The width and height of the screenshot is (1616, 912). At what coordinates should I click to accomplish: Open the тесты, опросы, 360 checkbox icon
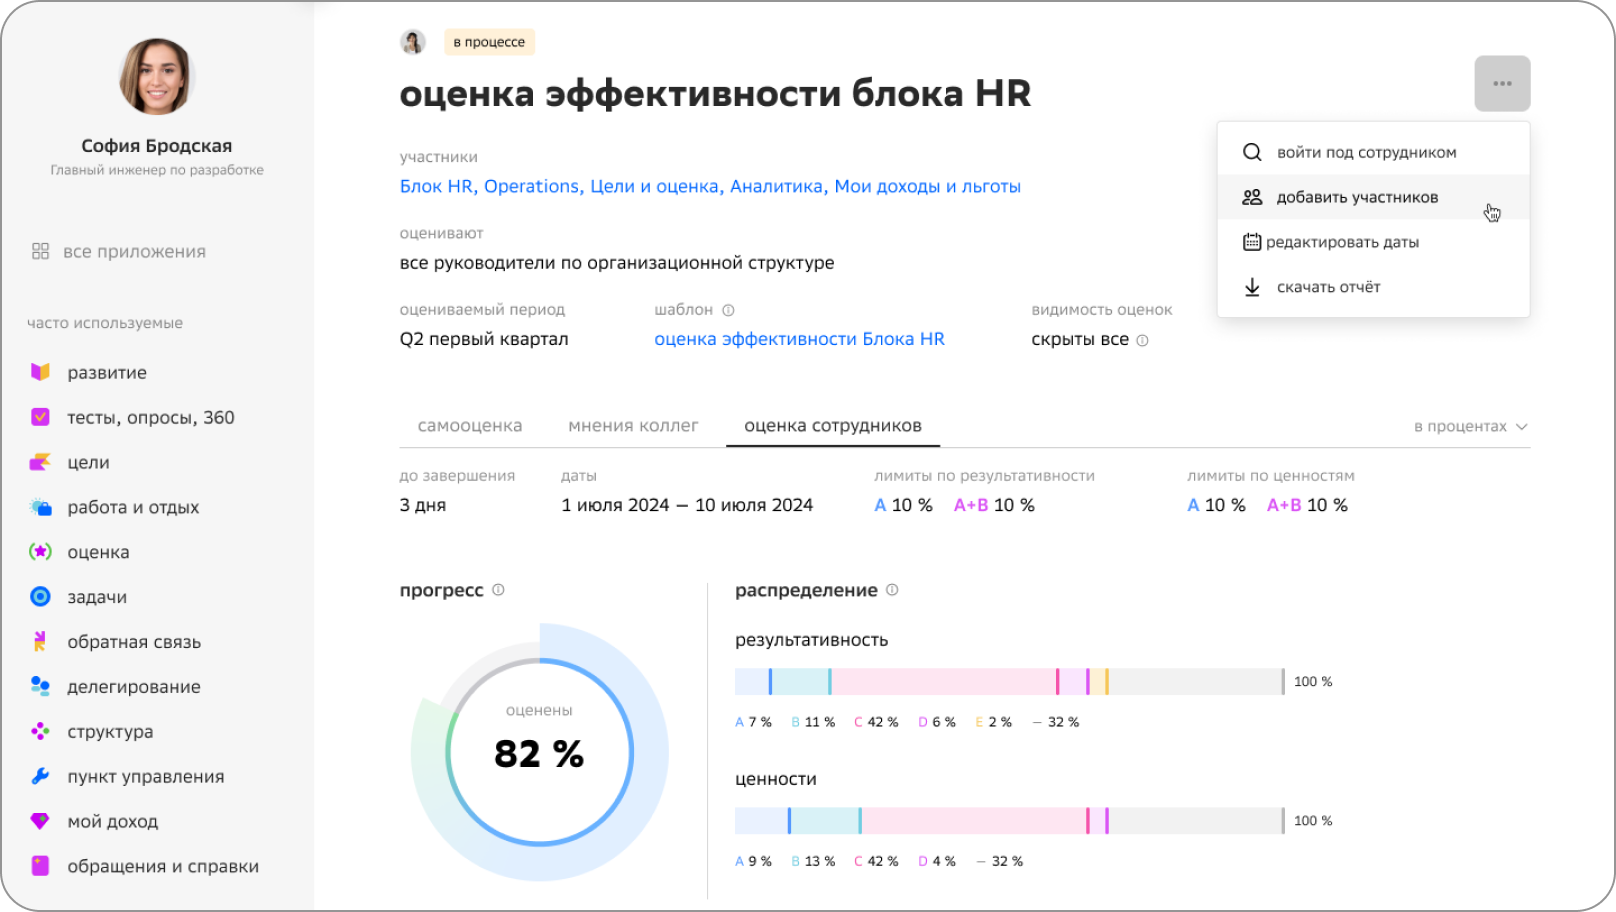point(40,417)
